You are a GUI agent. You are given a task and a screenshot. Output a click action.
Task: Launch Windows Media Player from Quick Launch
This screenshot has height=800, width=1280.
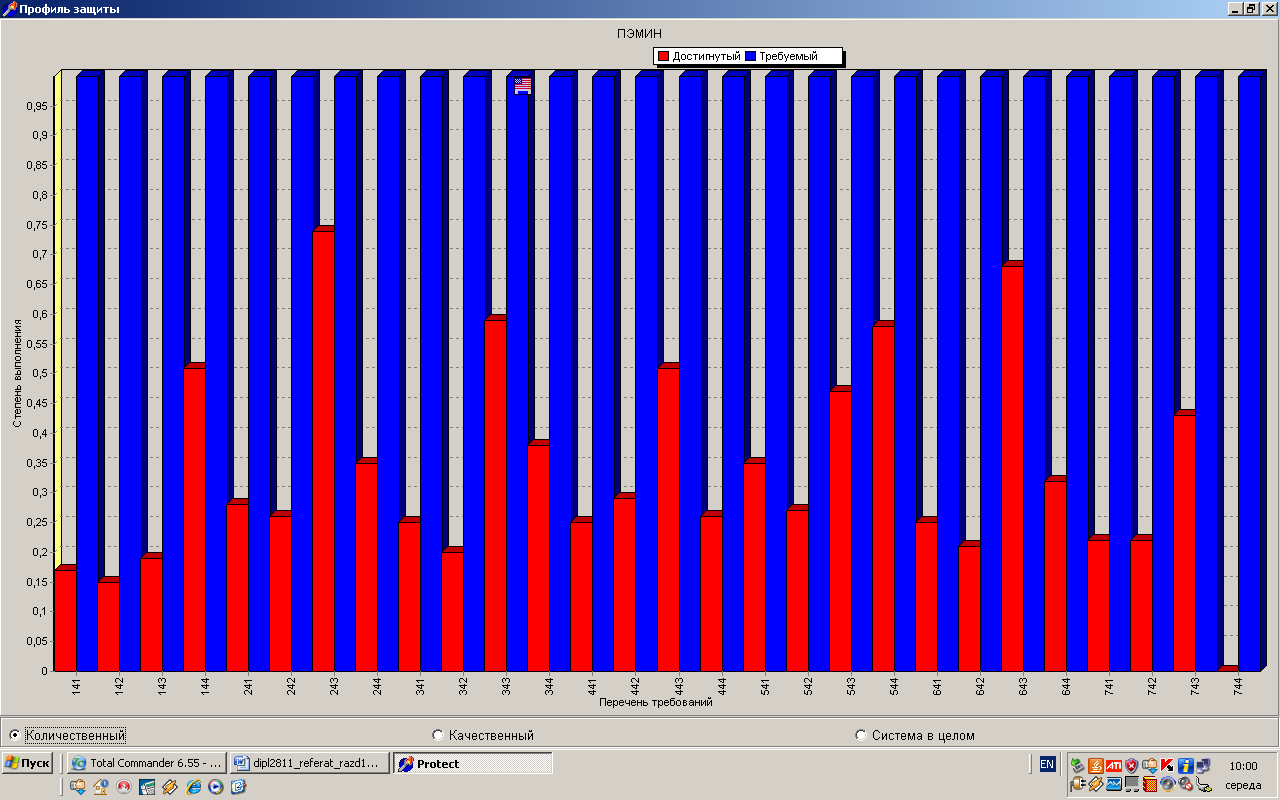215,787
